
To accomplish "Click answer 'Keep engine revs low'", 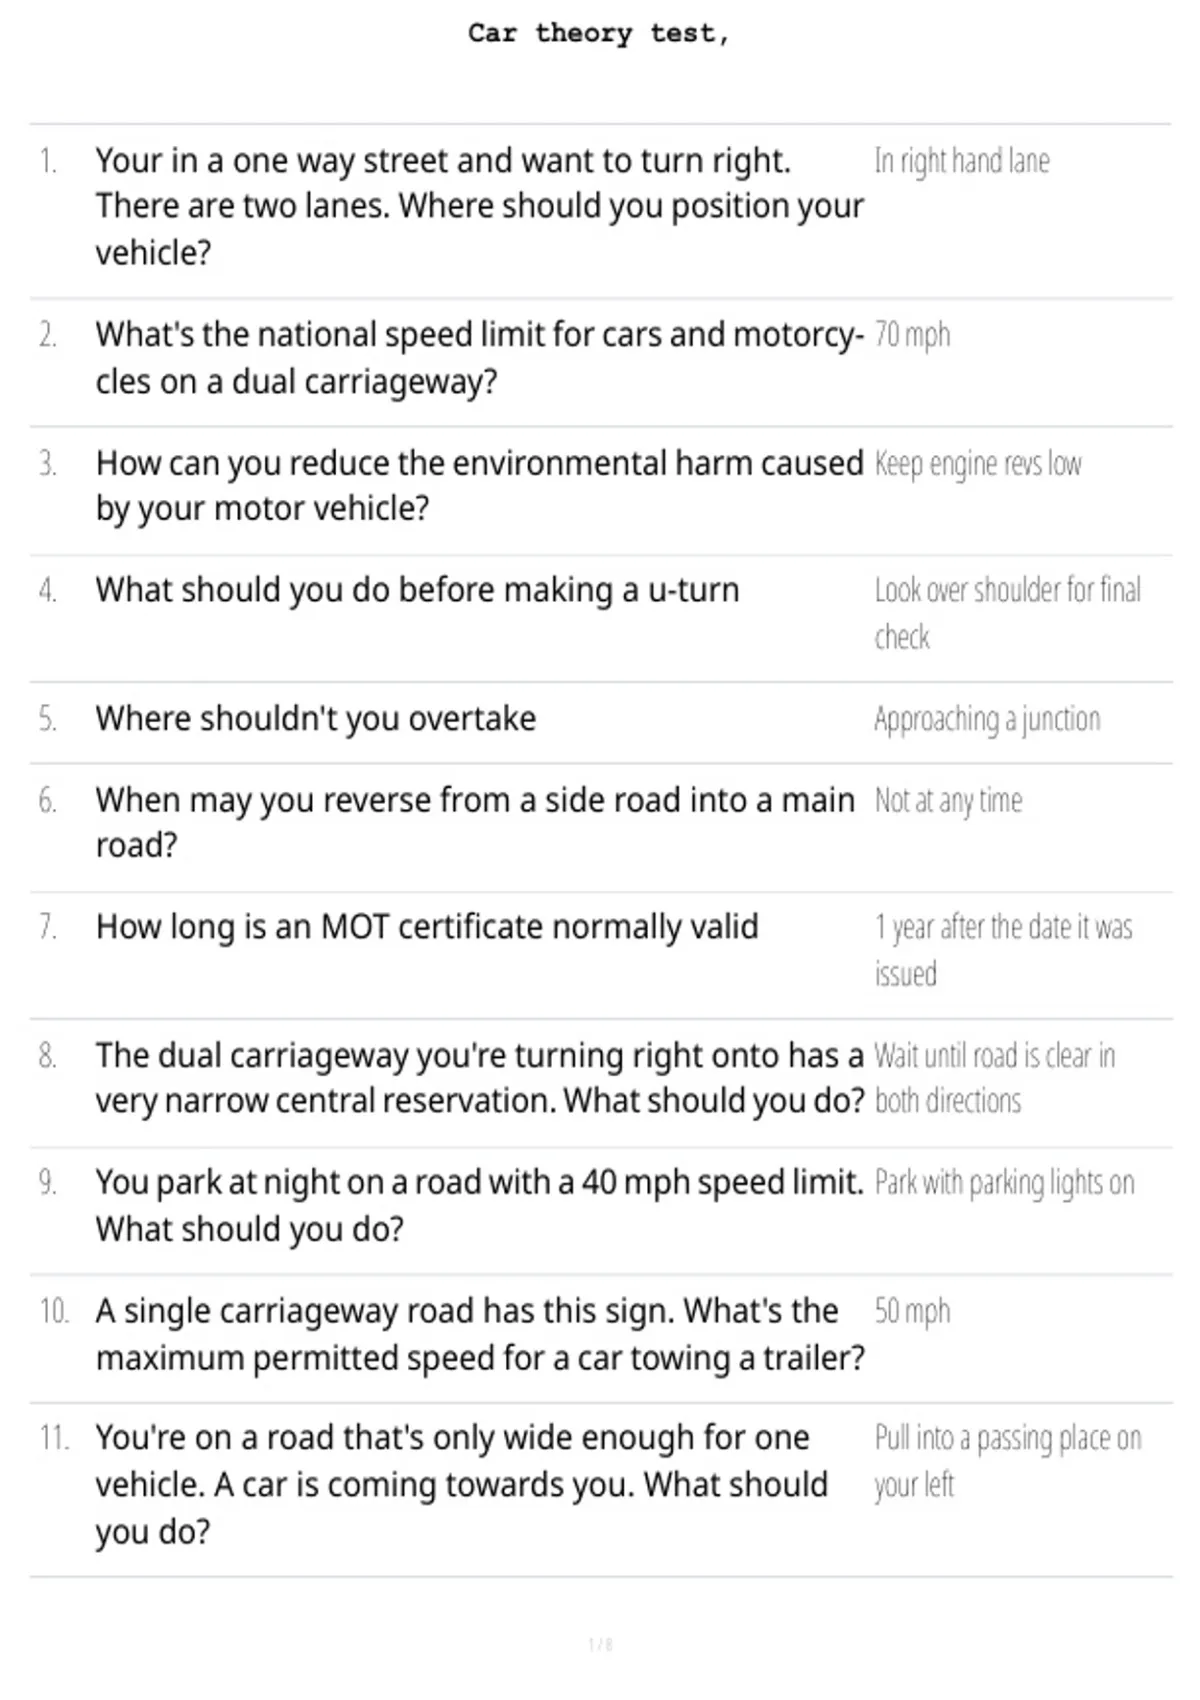I will click(978, 465).
